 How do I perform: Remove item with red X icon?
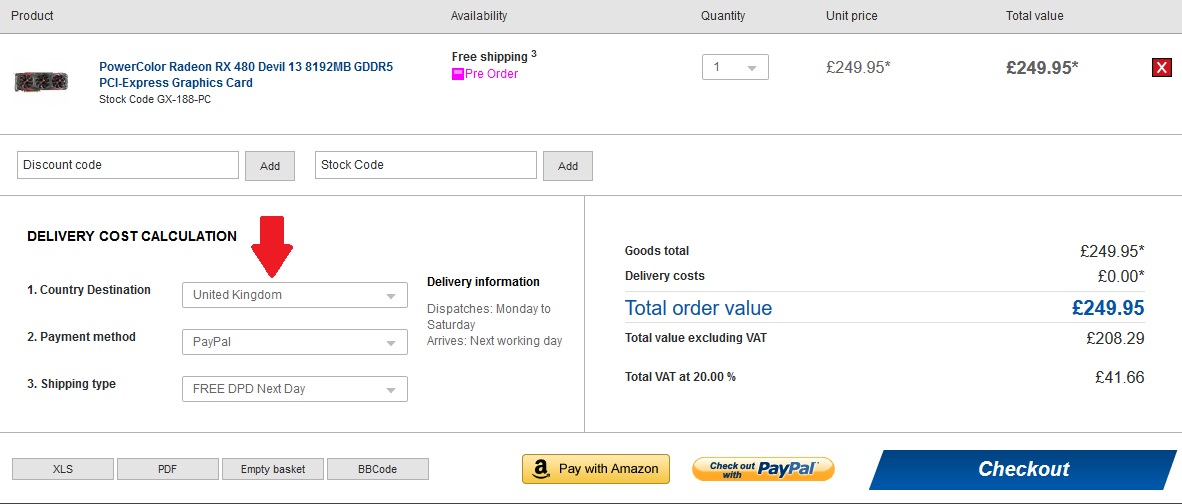tap(1161, 68)
